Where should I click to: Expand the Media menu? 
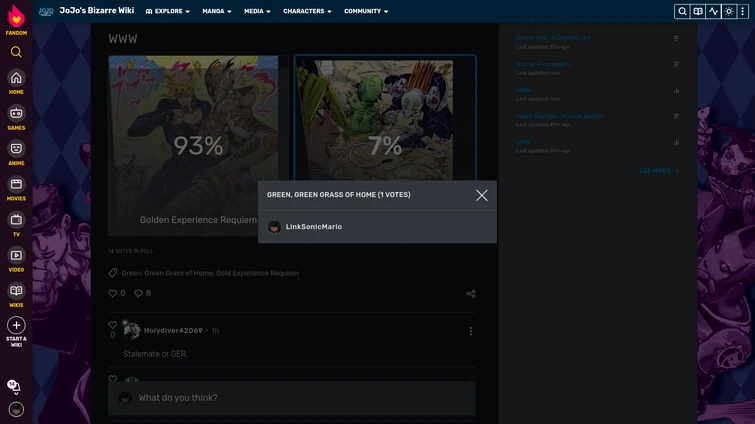click(257, 11)
